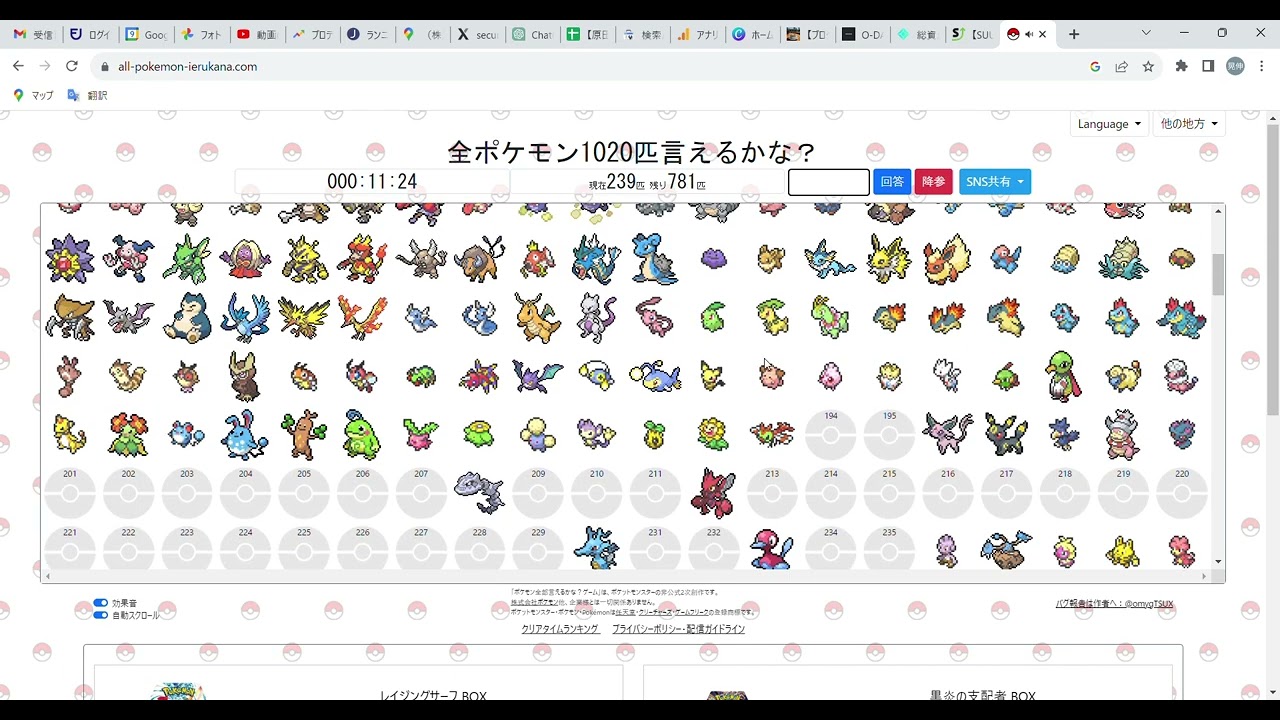This screenshot has width=1280, height=720.
Task: Click the Snorlax sprite
Action: (x=187, y=318)
